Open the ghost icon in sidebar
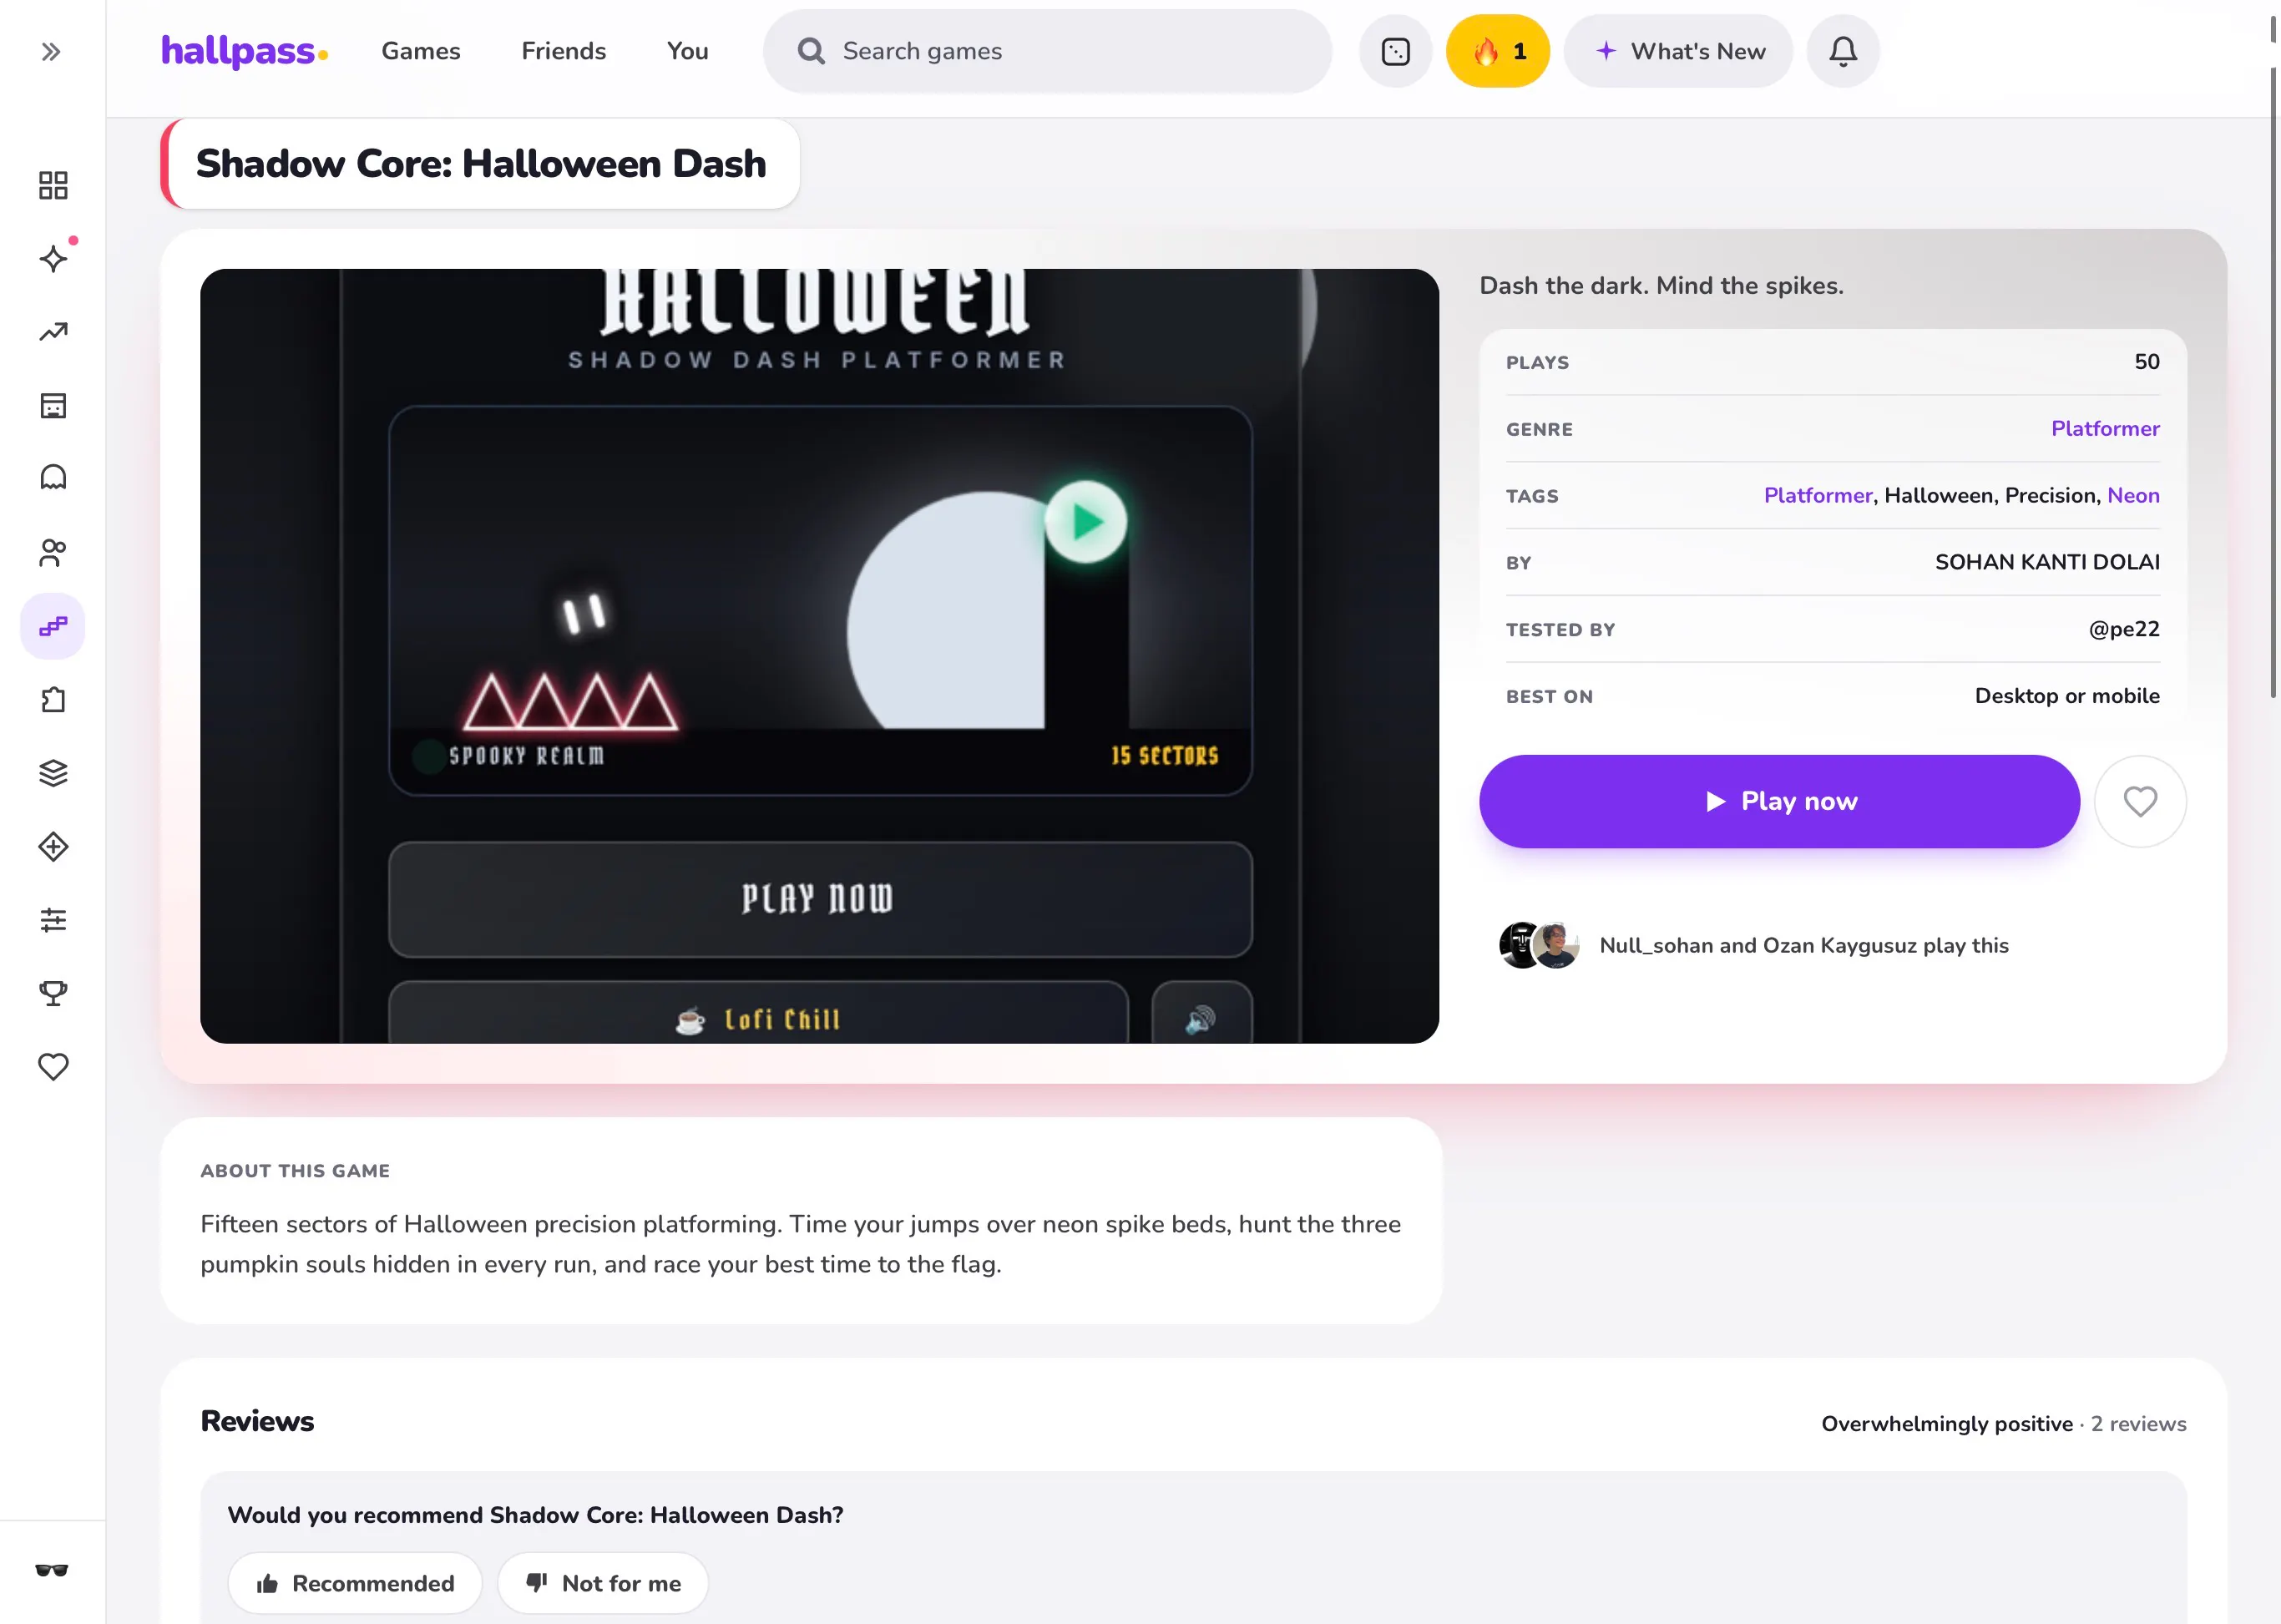This screenshot has width=2281, height=1624. (x=53, y=478)
